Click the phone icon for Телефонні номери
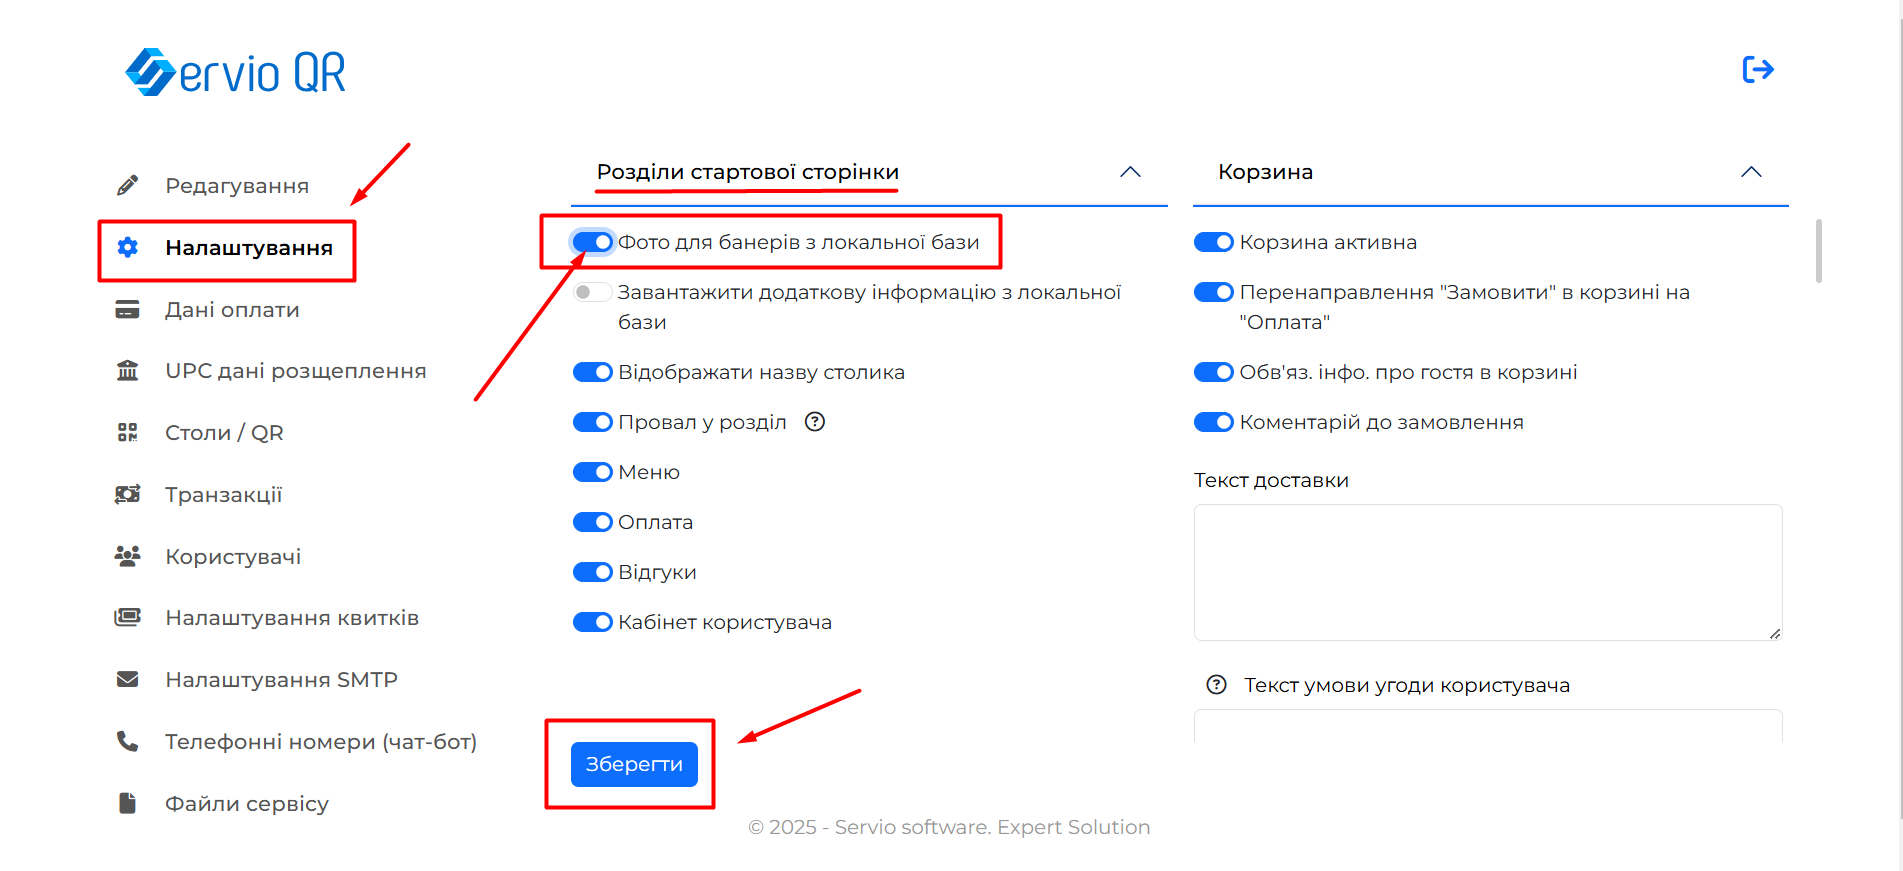 (x=127, y=742)
